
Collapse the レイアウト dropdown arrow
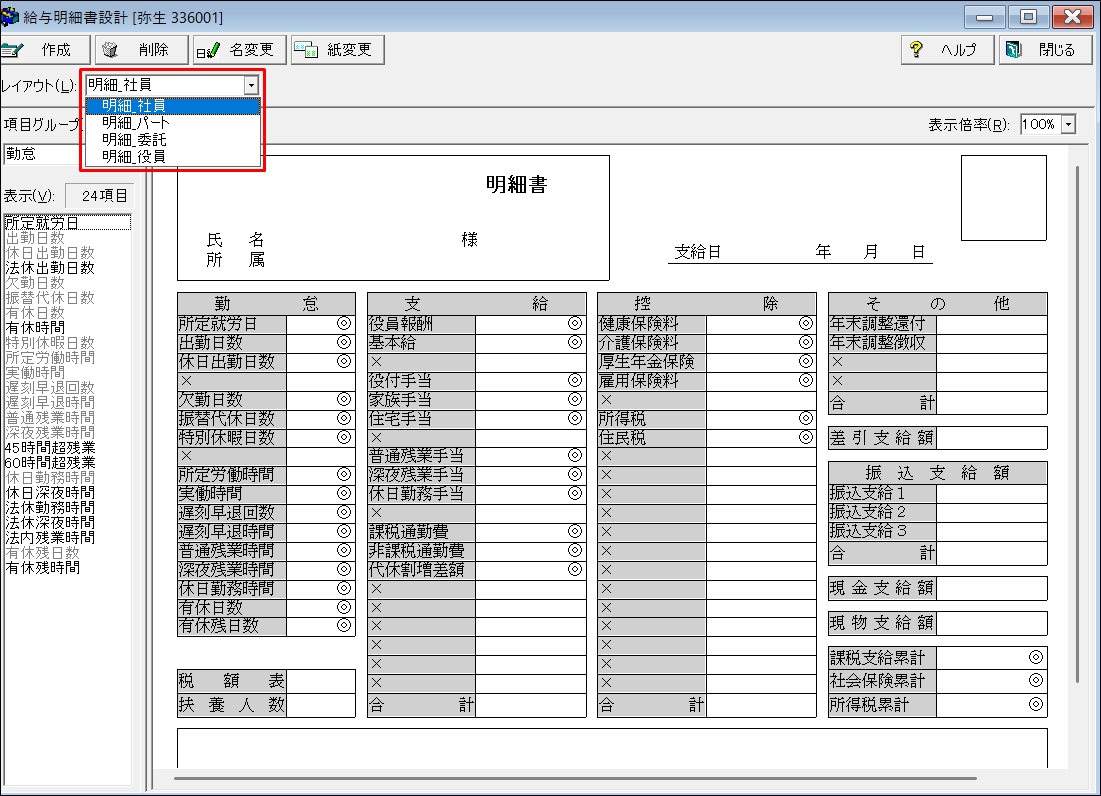[x=250, y=86]
